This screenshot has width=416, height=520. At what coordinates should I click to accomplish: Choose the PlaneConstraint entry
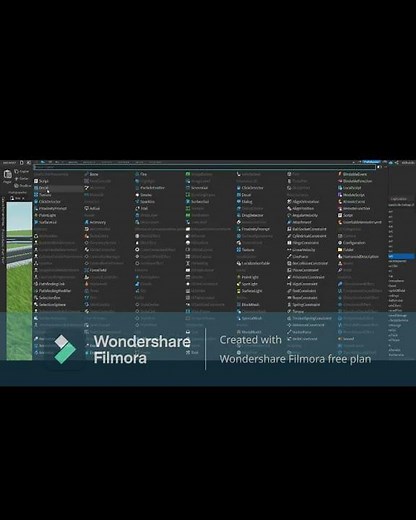tap(303, 270)
